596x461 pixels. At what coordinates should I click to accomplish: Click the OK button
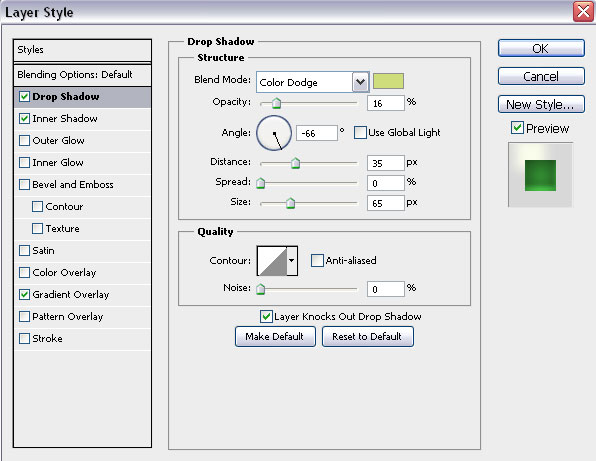pos(541,48)
